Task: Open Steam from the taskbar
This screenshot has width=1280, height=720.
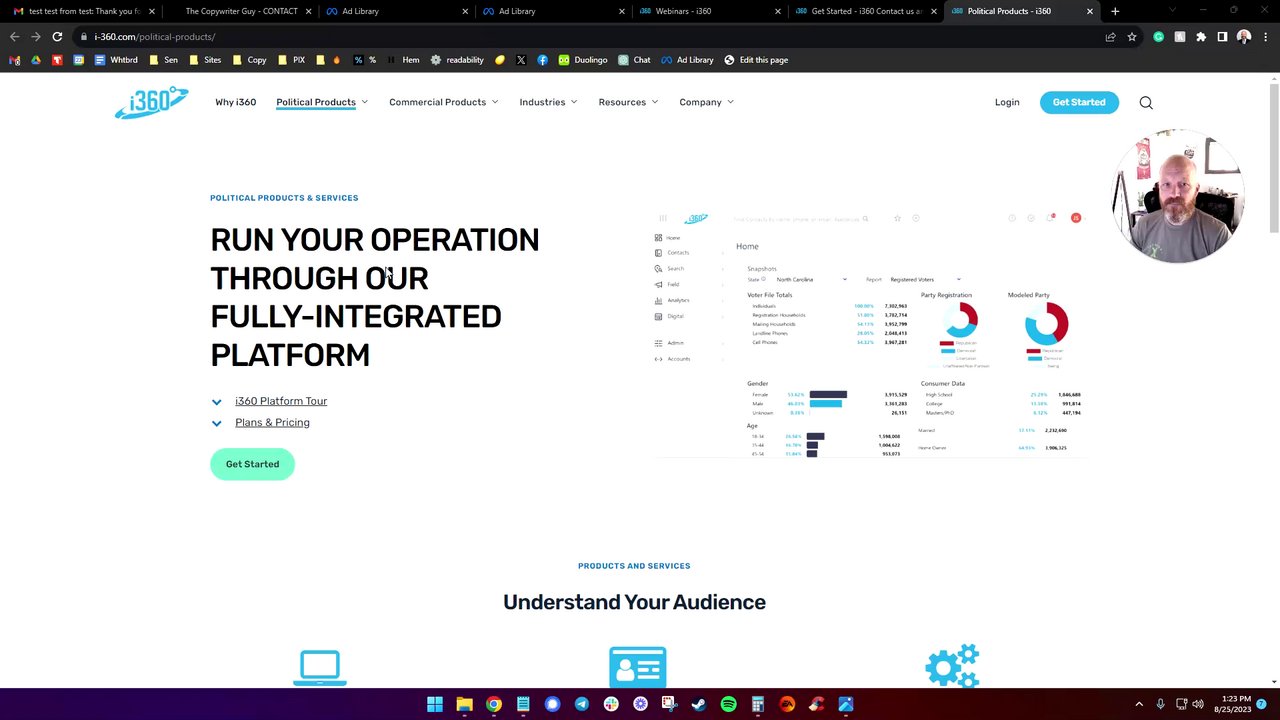Action: click(699, 704)
